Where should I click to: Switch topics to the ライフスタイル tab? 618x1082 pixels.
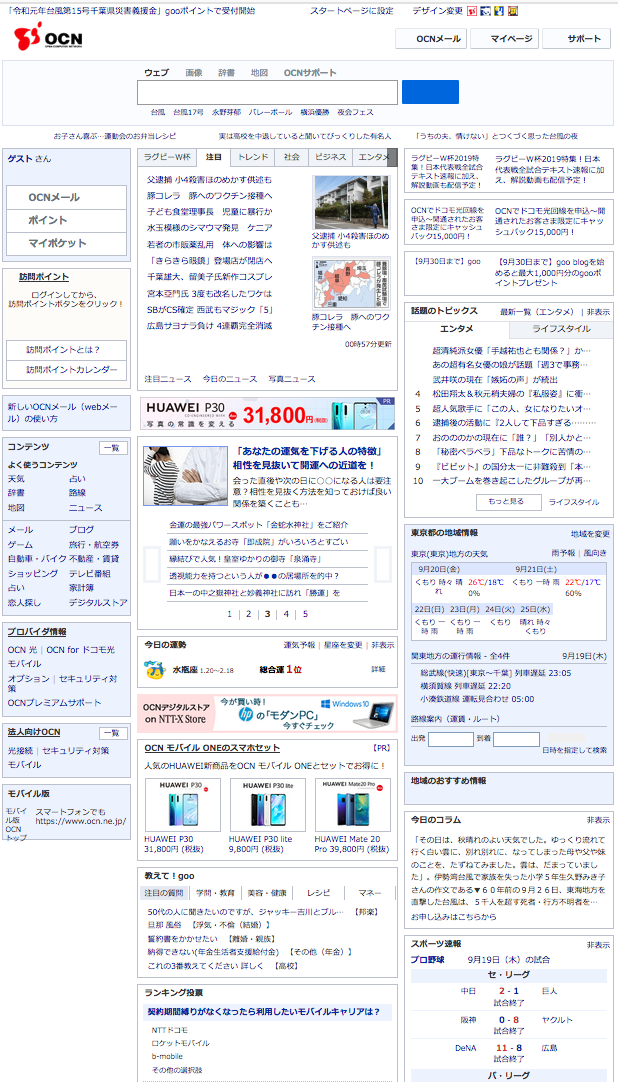[561, 329]
